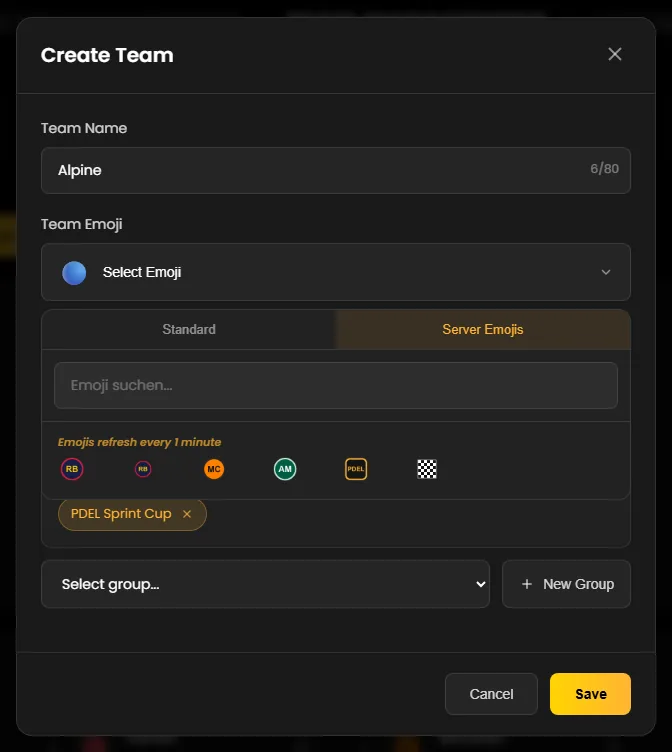Click the blue circle emoji preview
672x752 pixels.
click(74, 273)
